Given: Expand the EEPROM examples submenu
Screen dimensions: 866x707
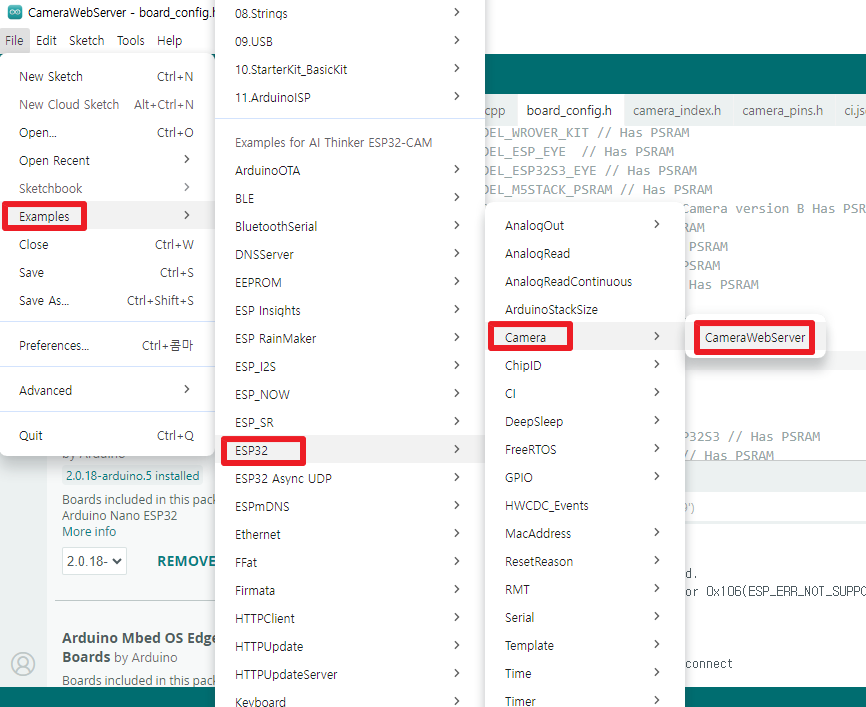Looking at the screenshot, I should pos(350,282).
